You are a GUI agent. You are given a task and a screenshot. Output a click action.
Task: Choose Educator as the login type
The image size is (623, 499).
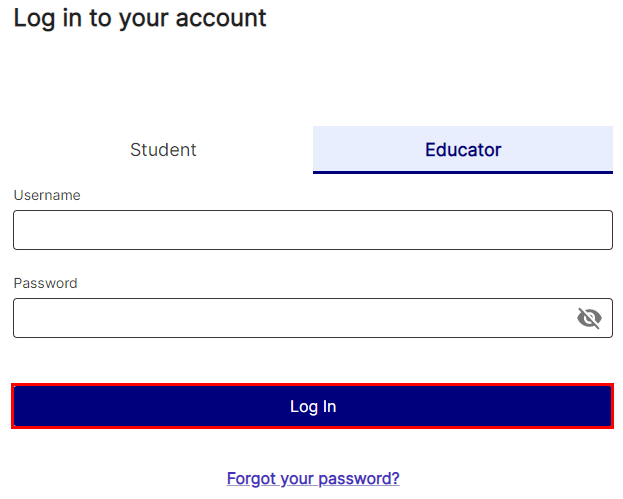(x=463, y=150)
